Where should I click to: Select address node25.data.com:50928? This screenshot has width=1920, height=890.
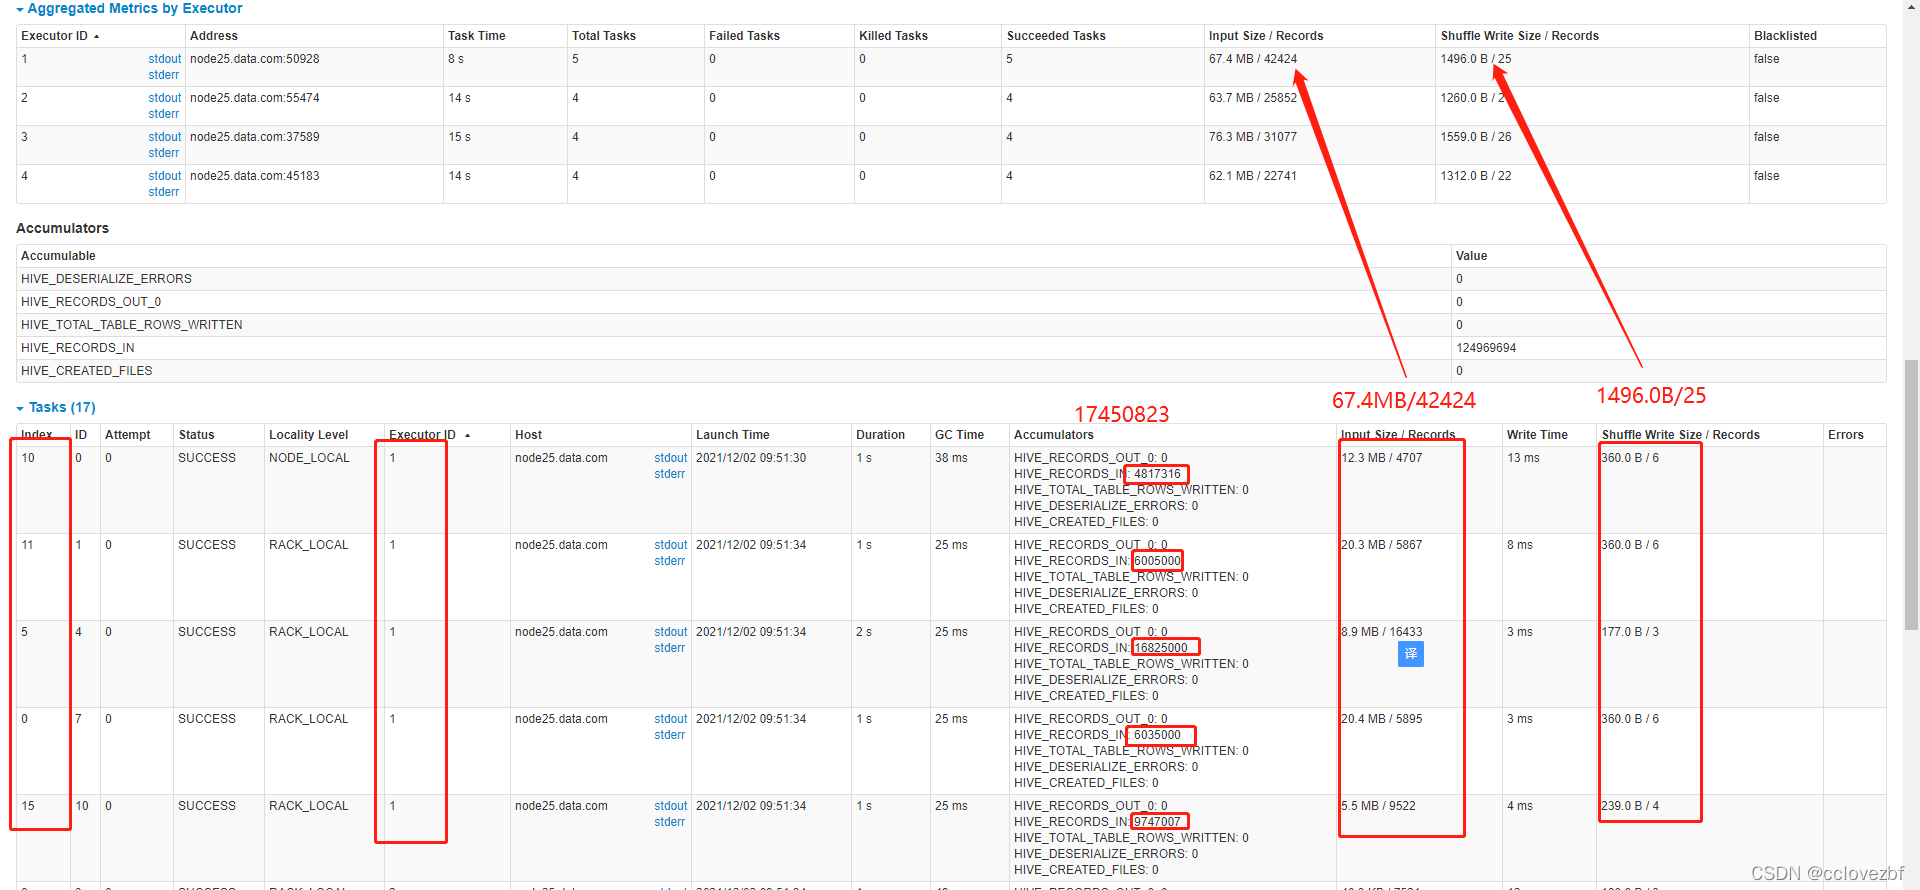[x=255, y=59]
